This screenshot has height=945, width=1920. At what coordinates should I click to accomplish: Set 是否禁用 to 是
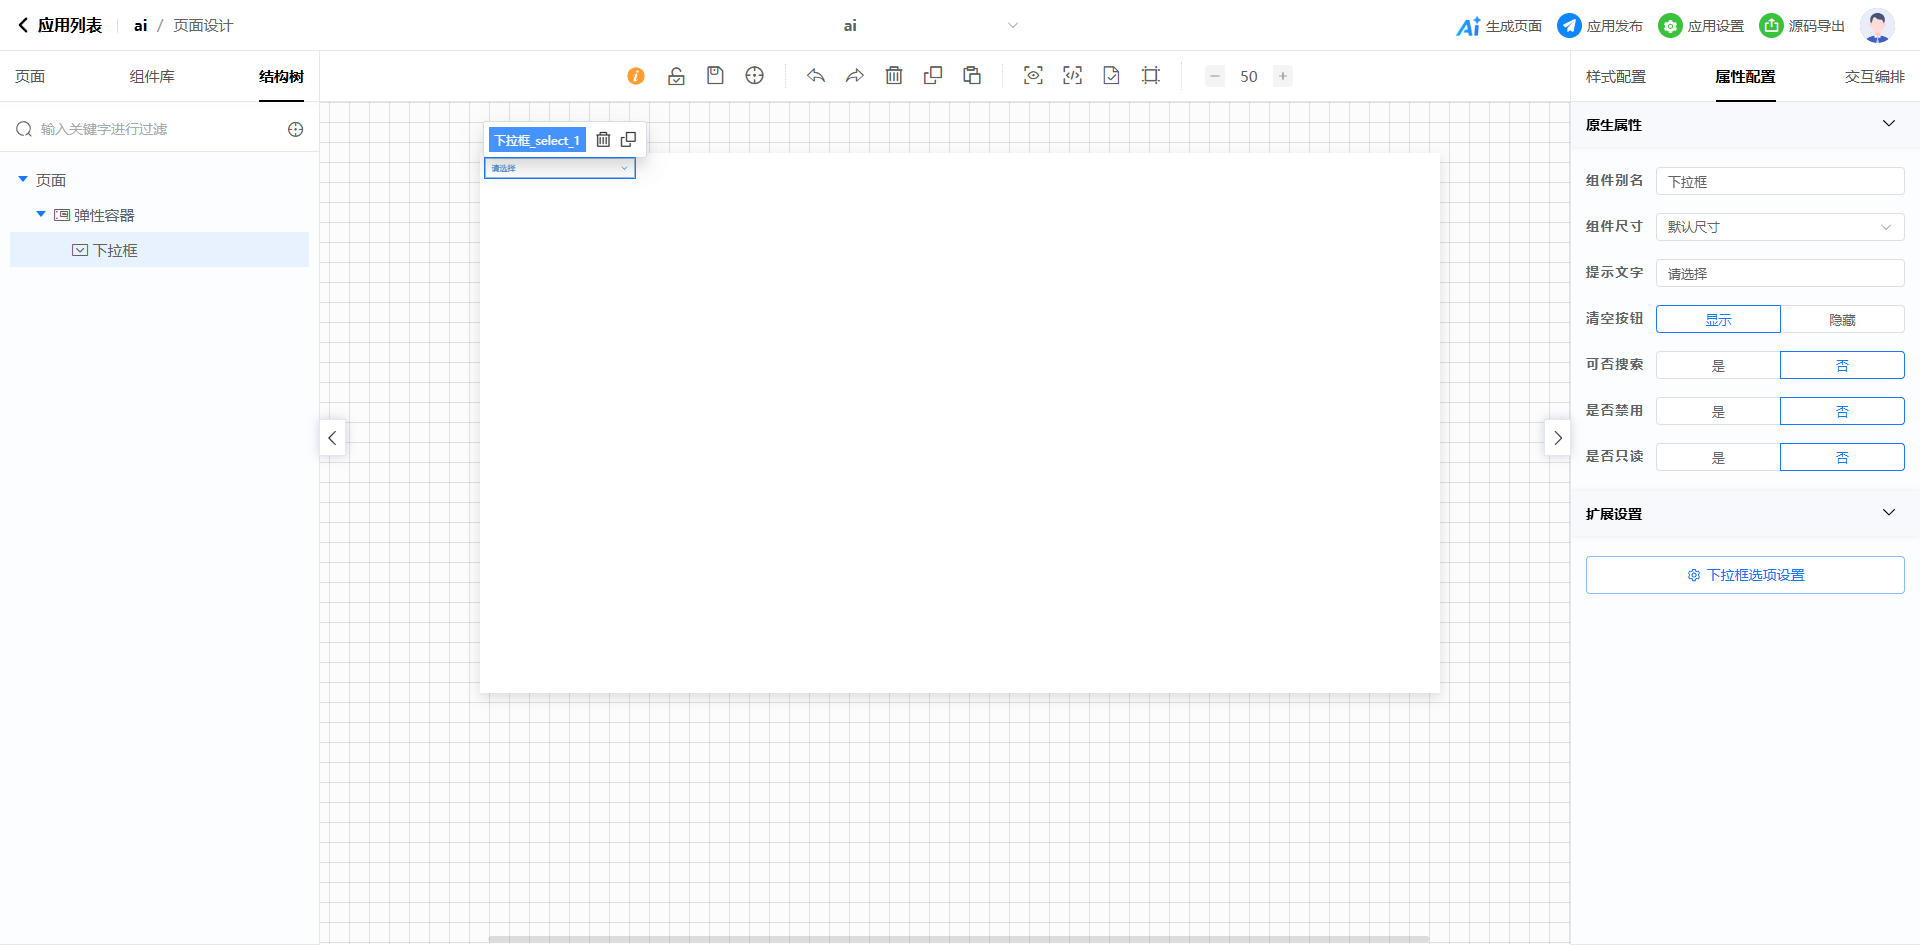click(x=1718, y=412)
